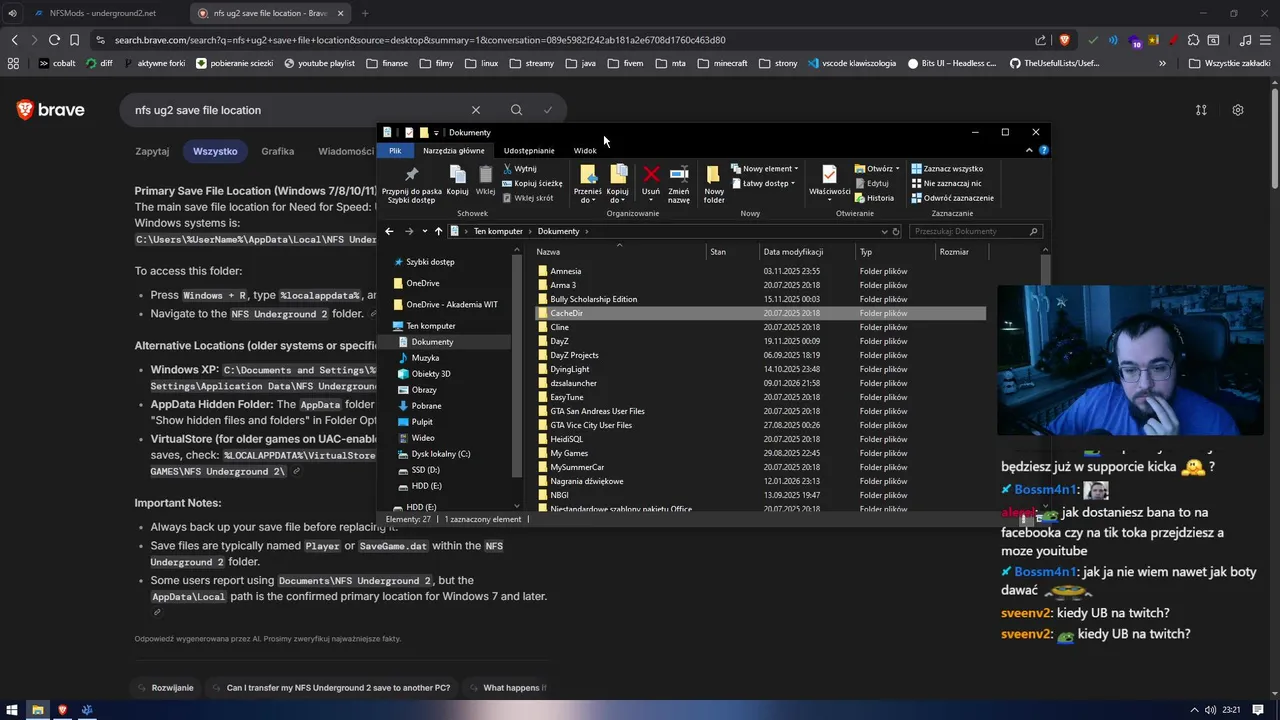Ask 'Can I transfer my NFS Underground 2 save'
The width and height of the screenshot is (1280, 720).
(x=330, y=688)
